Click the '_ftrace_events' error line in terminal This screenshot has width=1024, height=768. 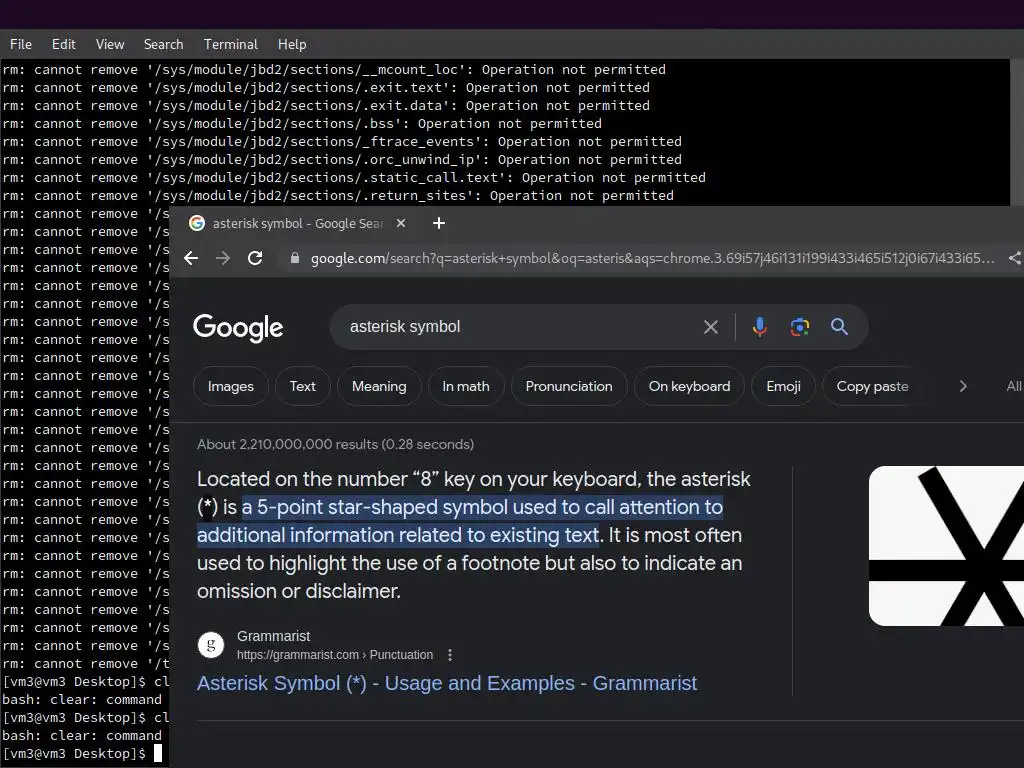[x=342, y=141]
